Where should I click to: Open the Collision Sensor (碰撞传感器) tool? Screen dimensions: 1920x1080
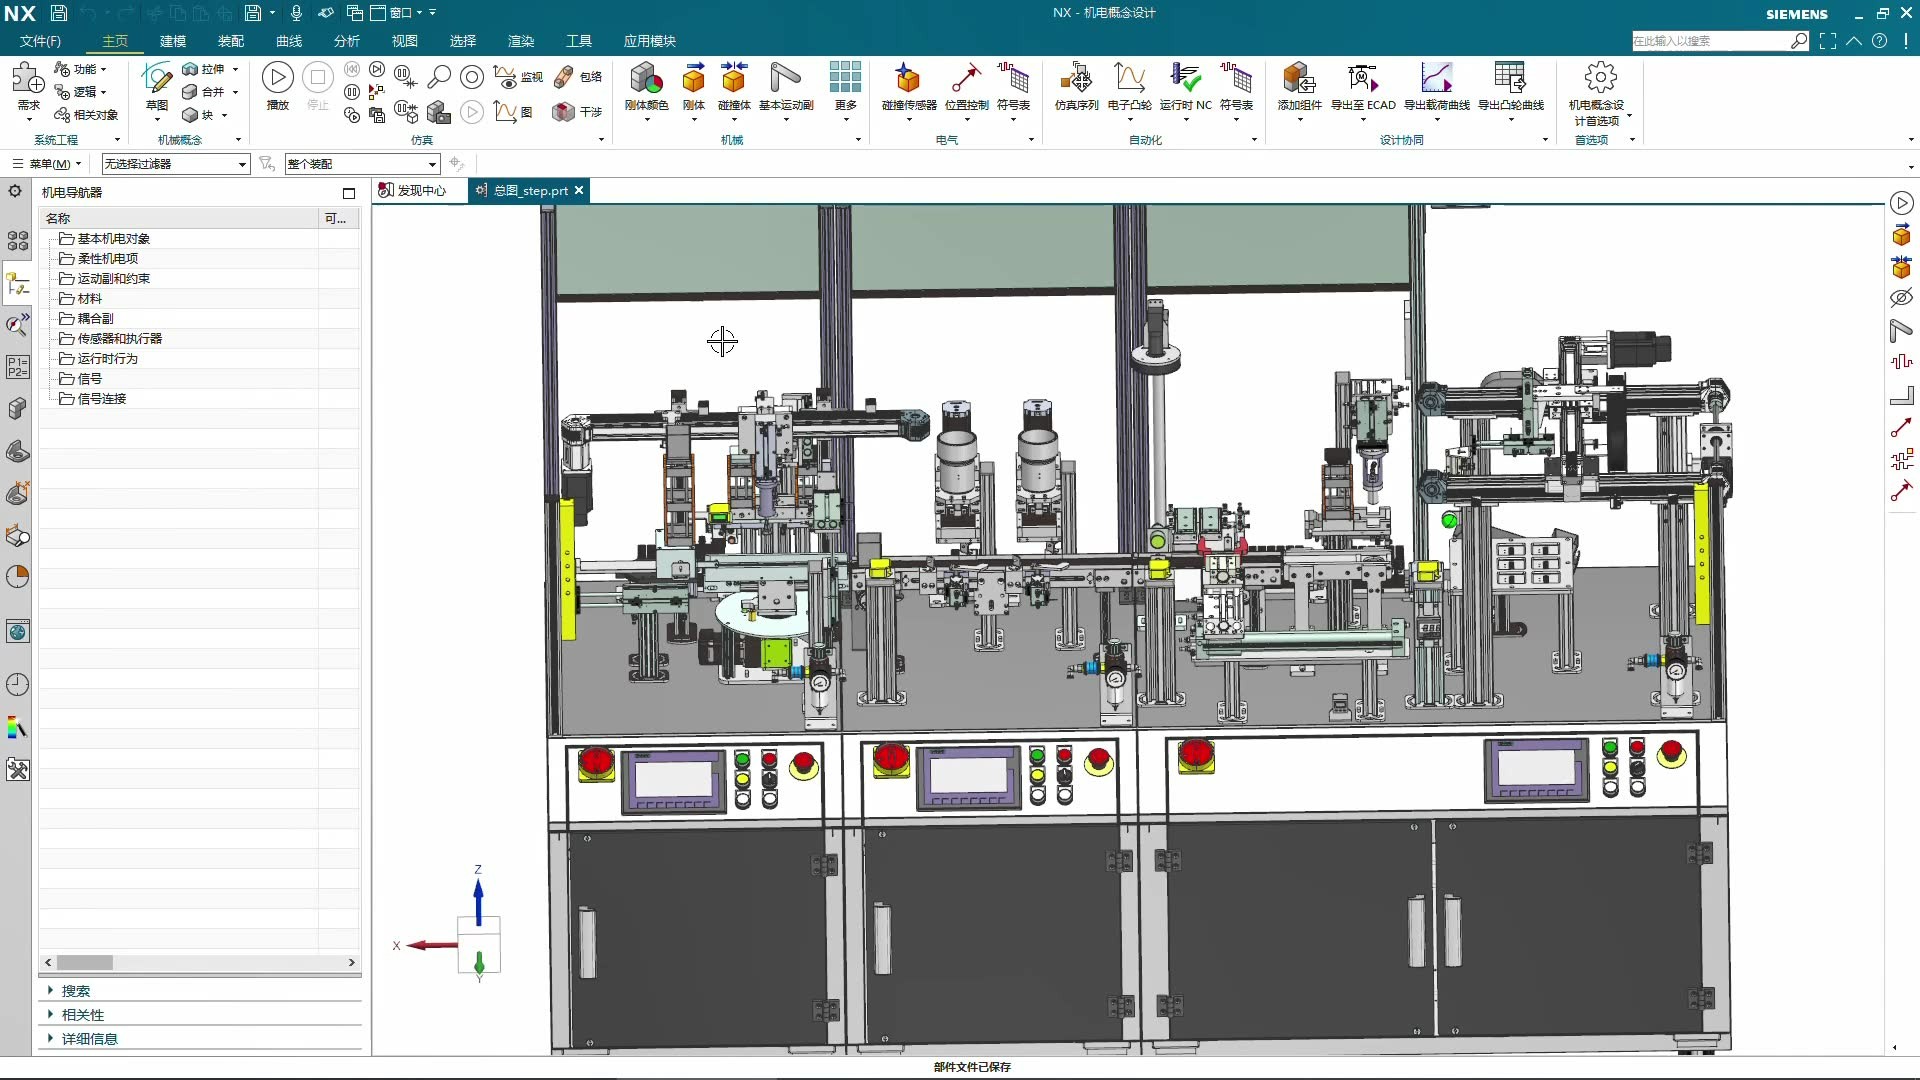pyautogui.click(x=908, y=79)
